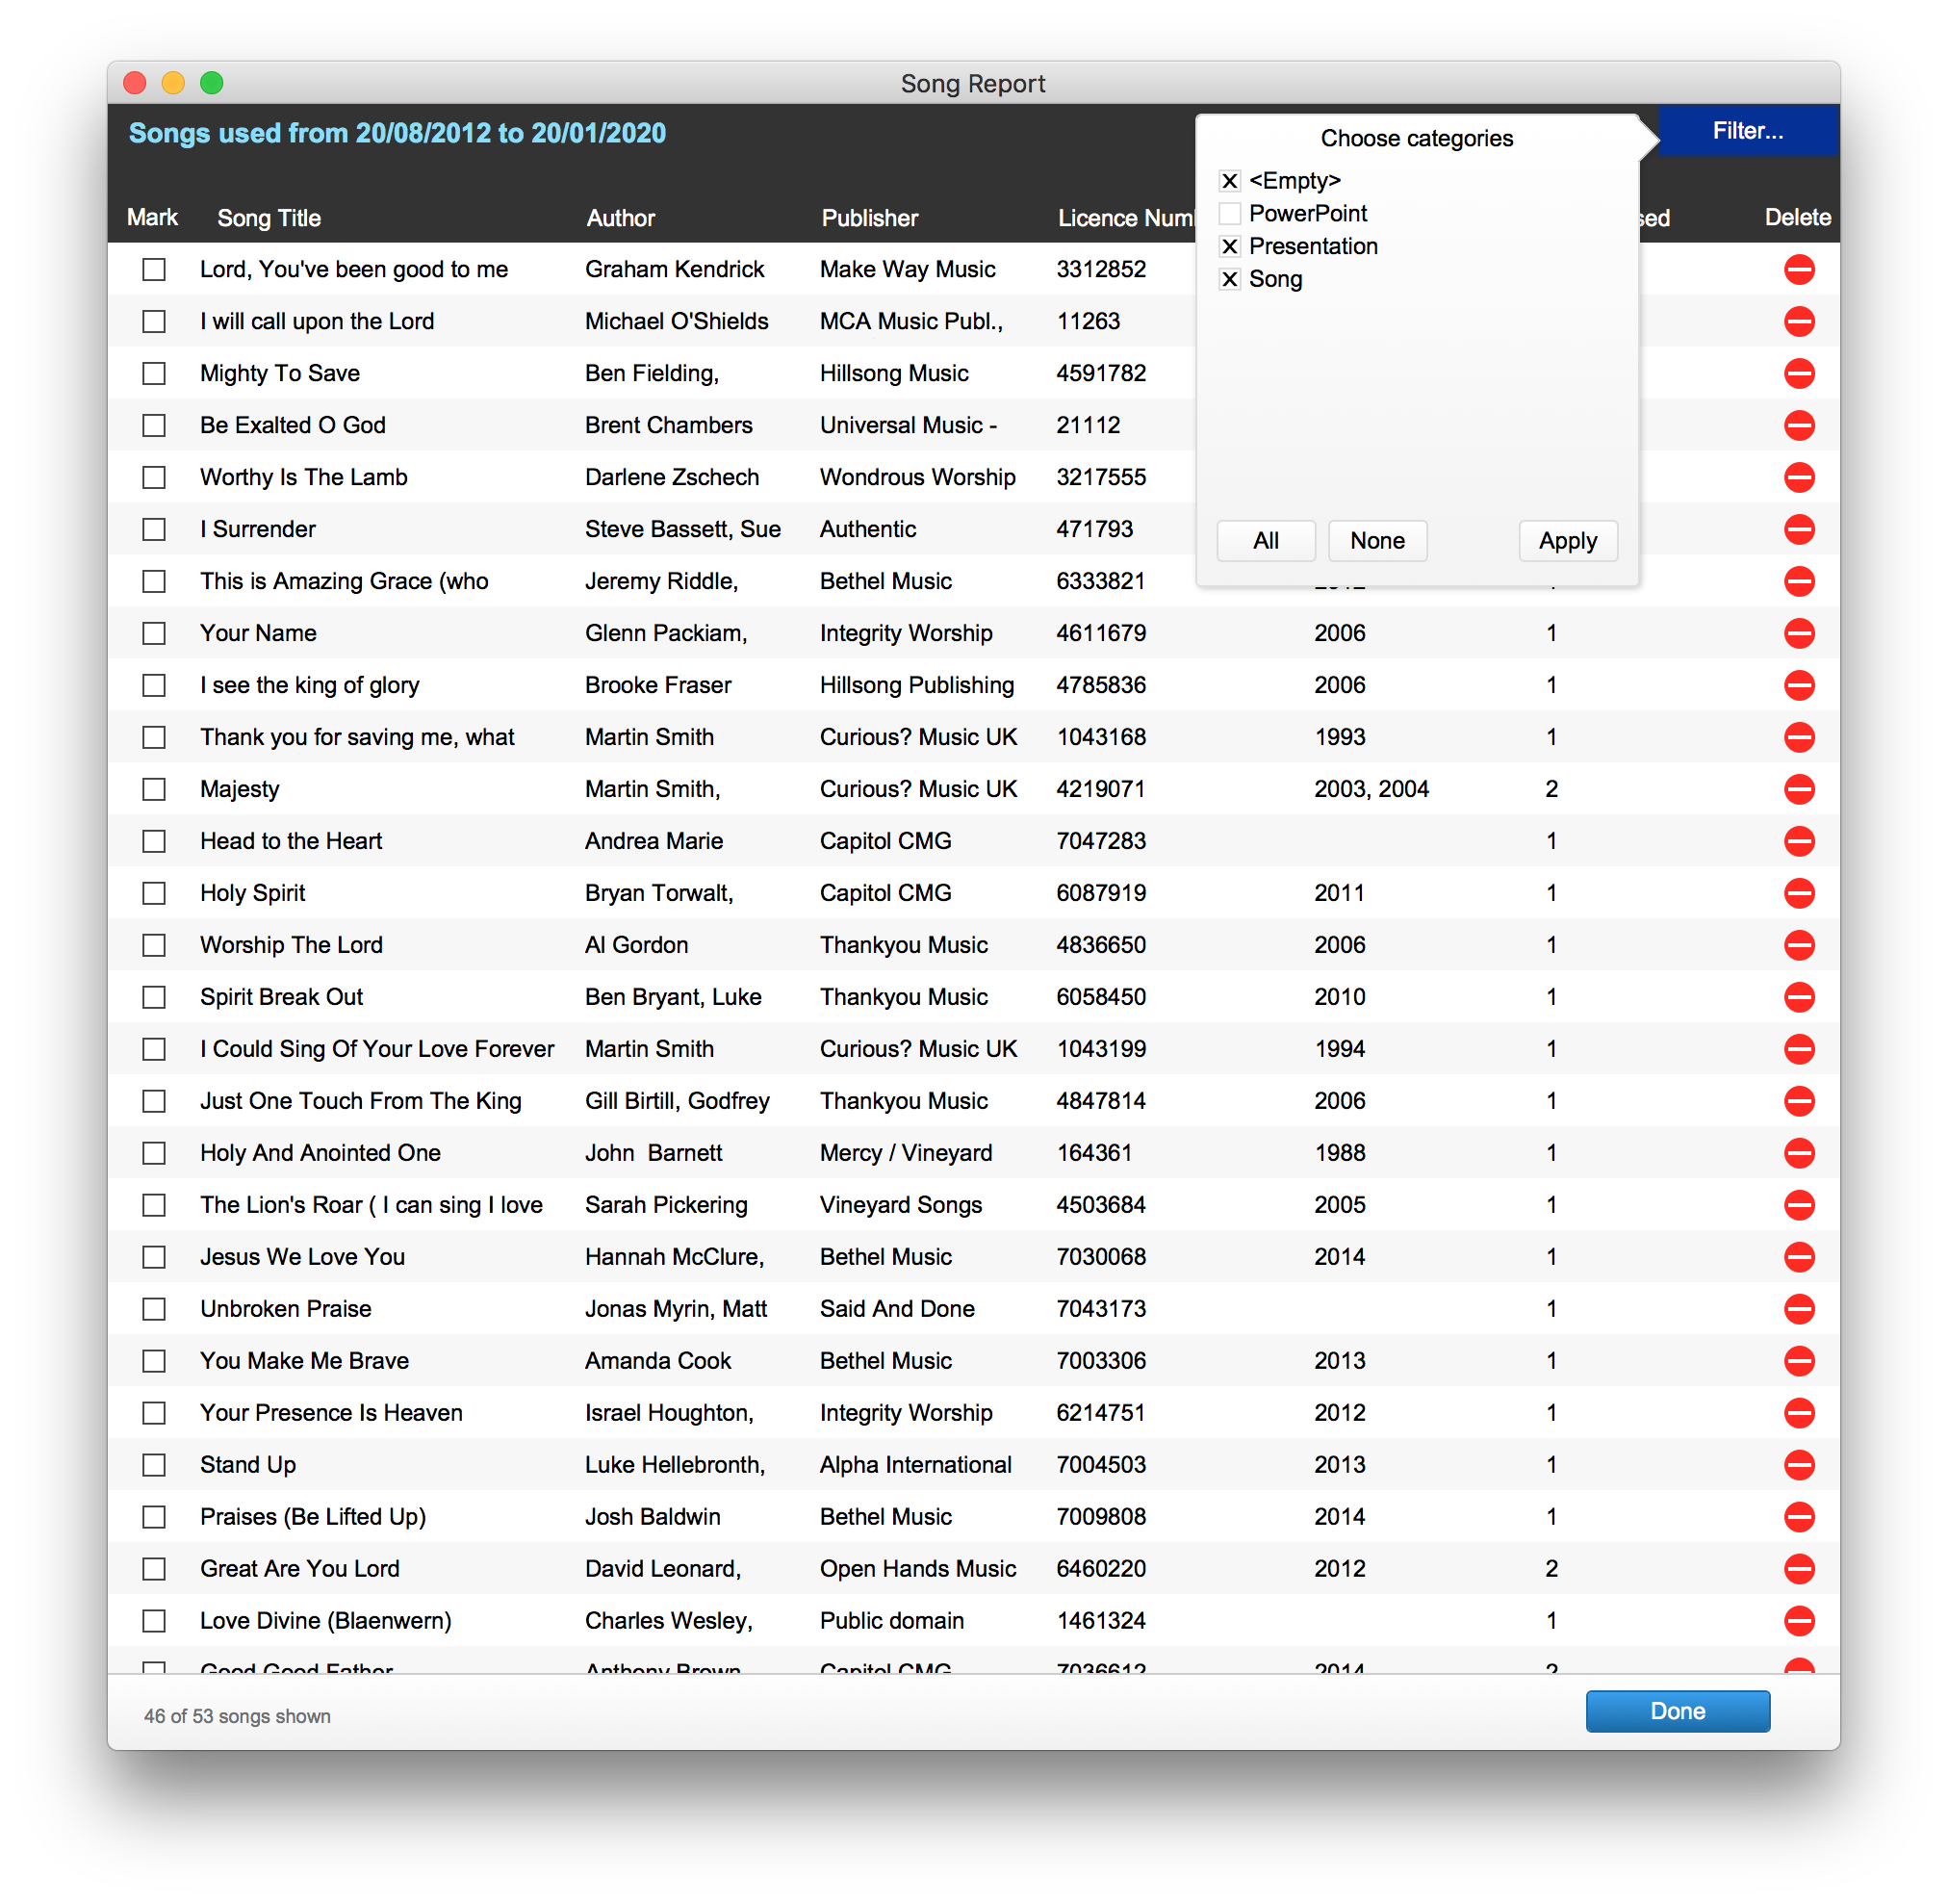
Task: Remove 'Worship The Lord' entry
Action: [1799, 945]
